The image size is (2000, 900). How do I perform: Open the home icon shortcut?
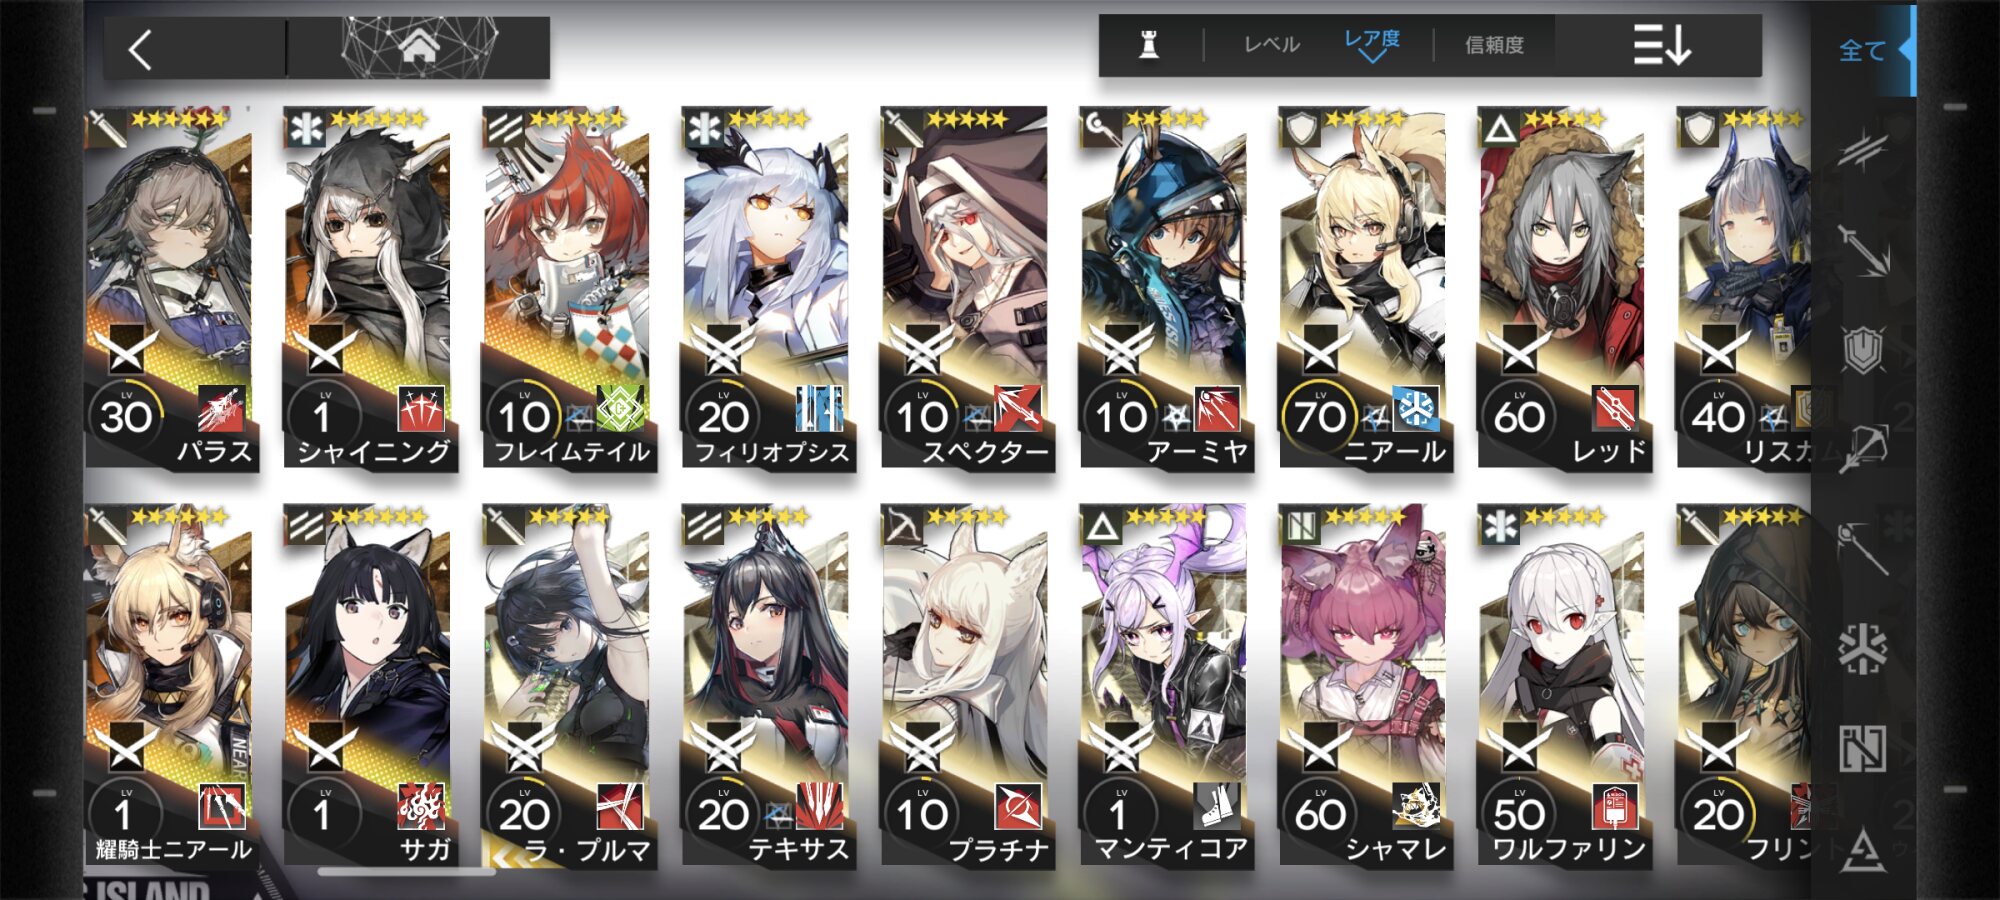click(419, 46)
